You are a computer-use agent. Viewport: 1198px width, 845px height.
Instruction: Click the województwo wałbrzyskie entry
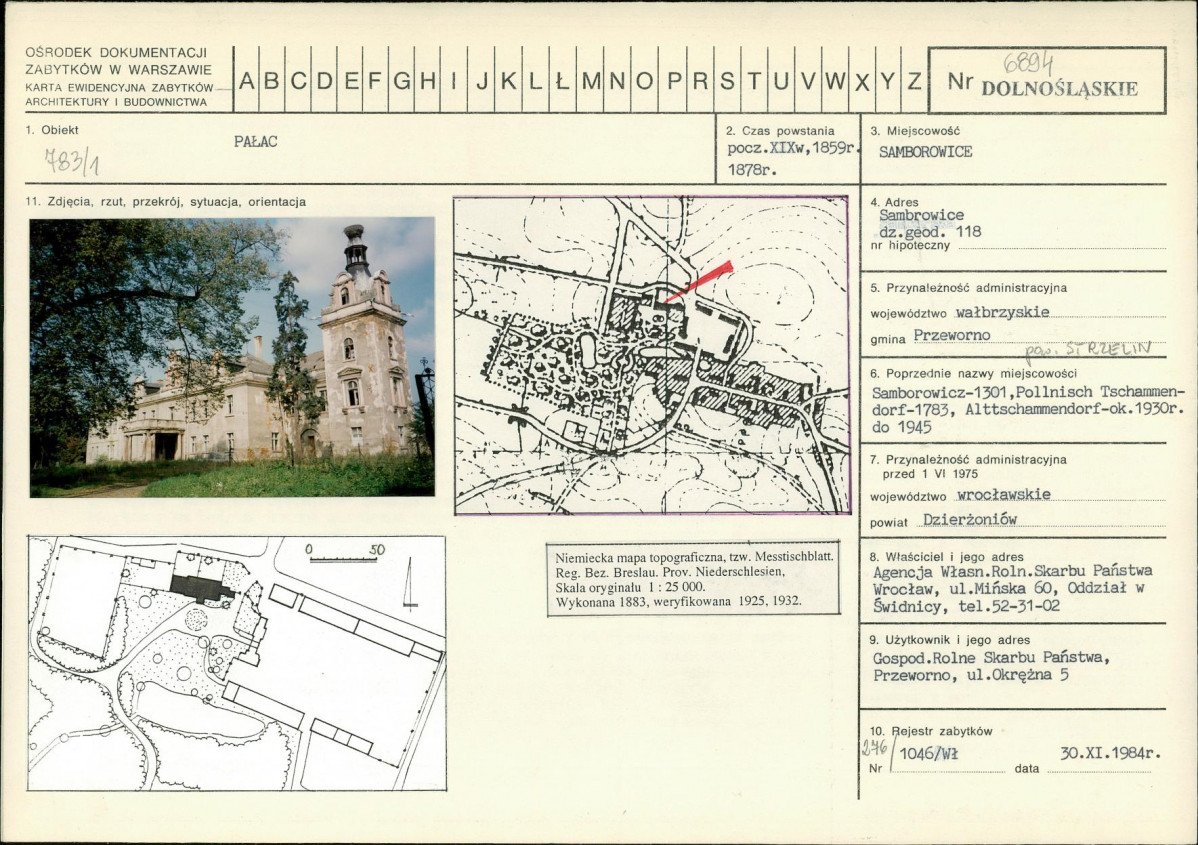click(960, 312)
